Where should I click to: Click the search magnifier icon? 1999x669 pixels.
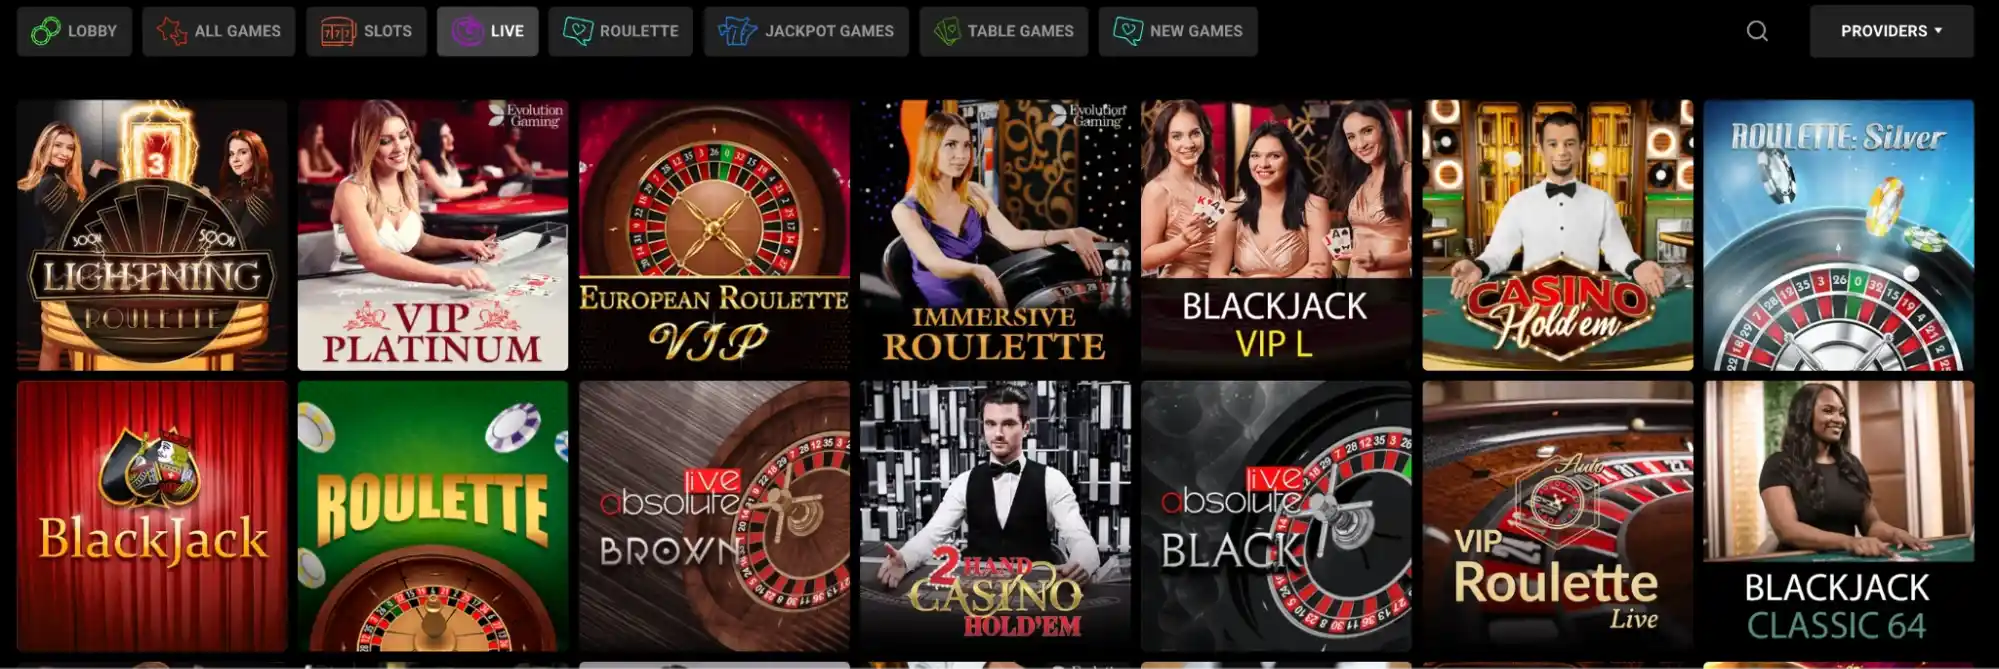[x=1757, y=31]
